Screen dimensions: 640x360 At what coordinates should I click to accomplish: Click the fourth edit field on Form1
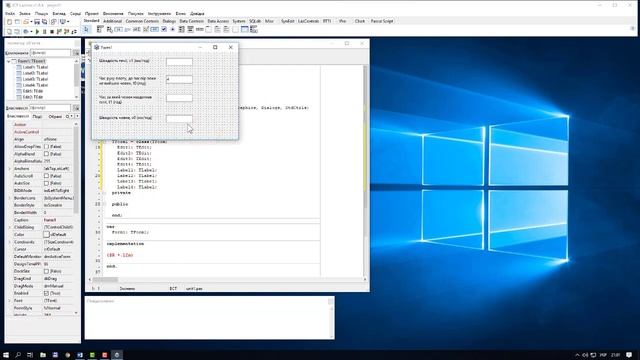coord(179,118)
